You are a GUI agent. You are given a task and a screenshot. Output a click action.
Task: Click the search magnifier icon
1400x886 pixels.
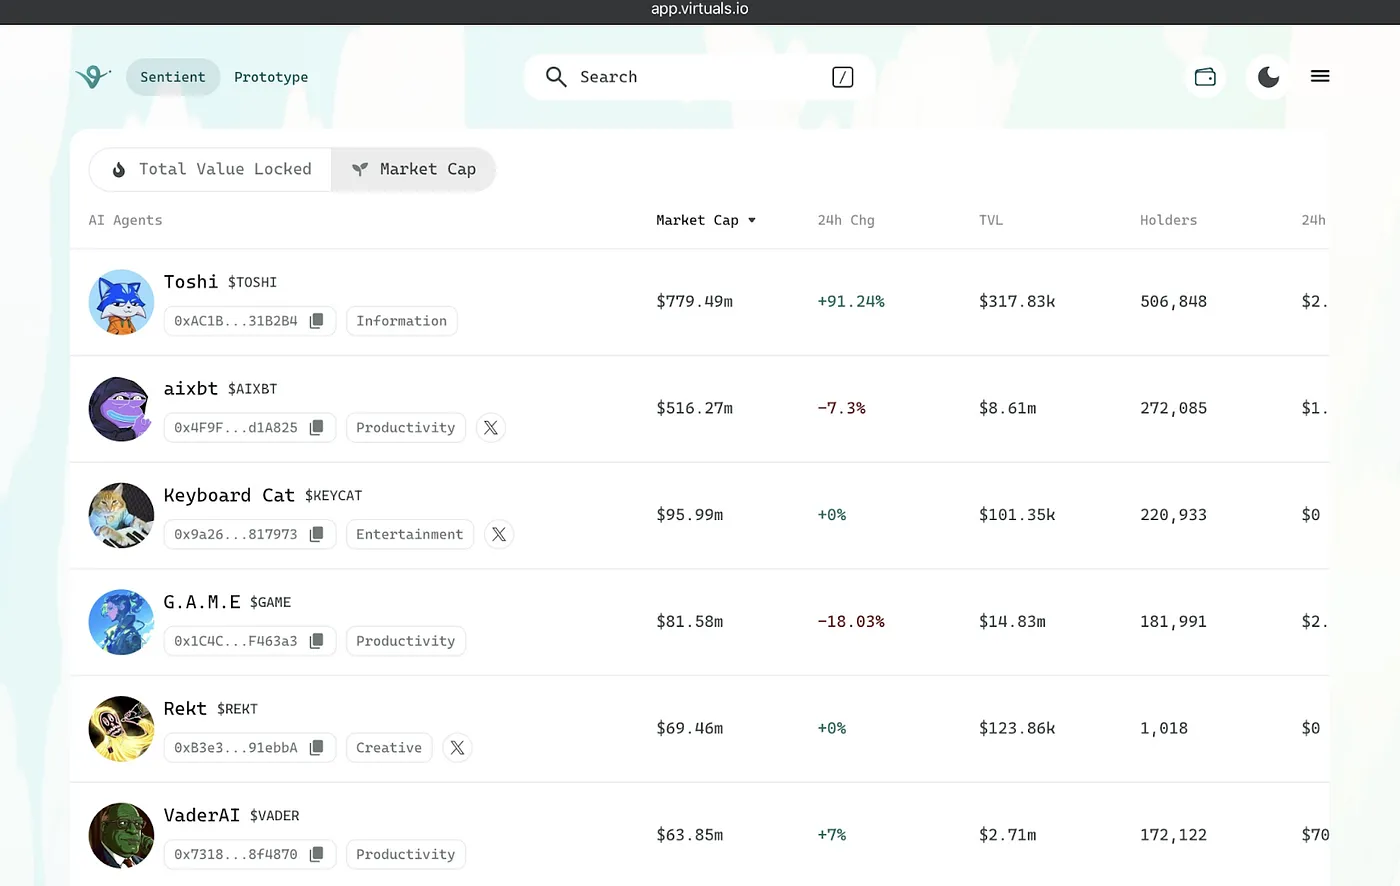pyautogui.click(x=556, y=77)
